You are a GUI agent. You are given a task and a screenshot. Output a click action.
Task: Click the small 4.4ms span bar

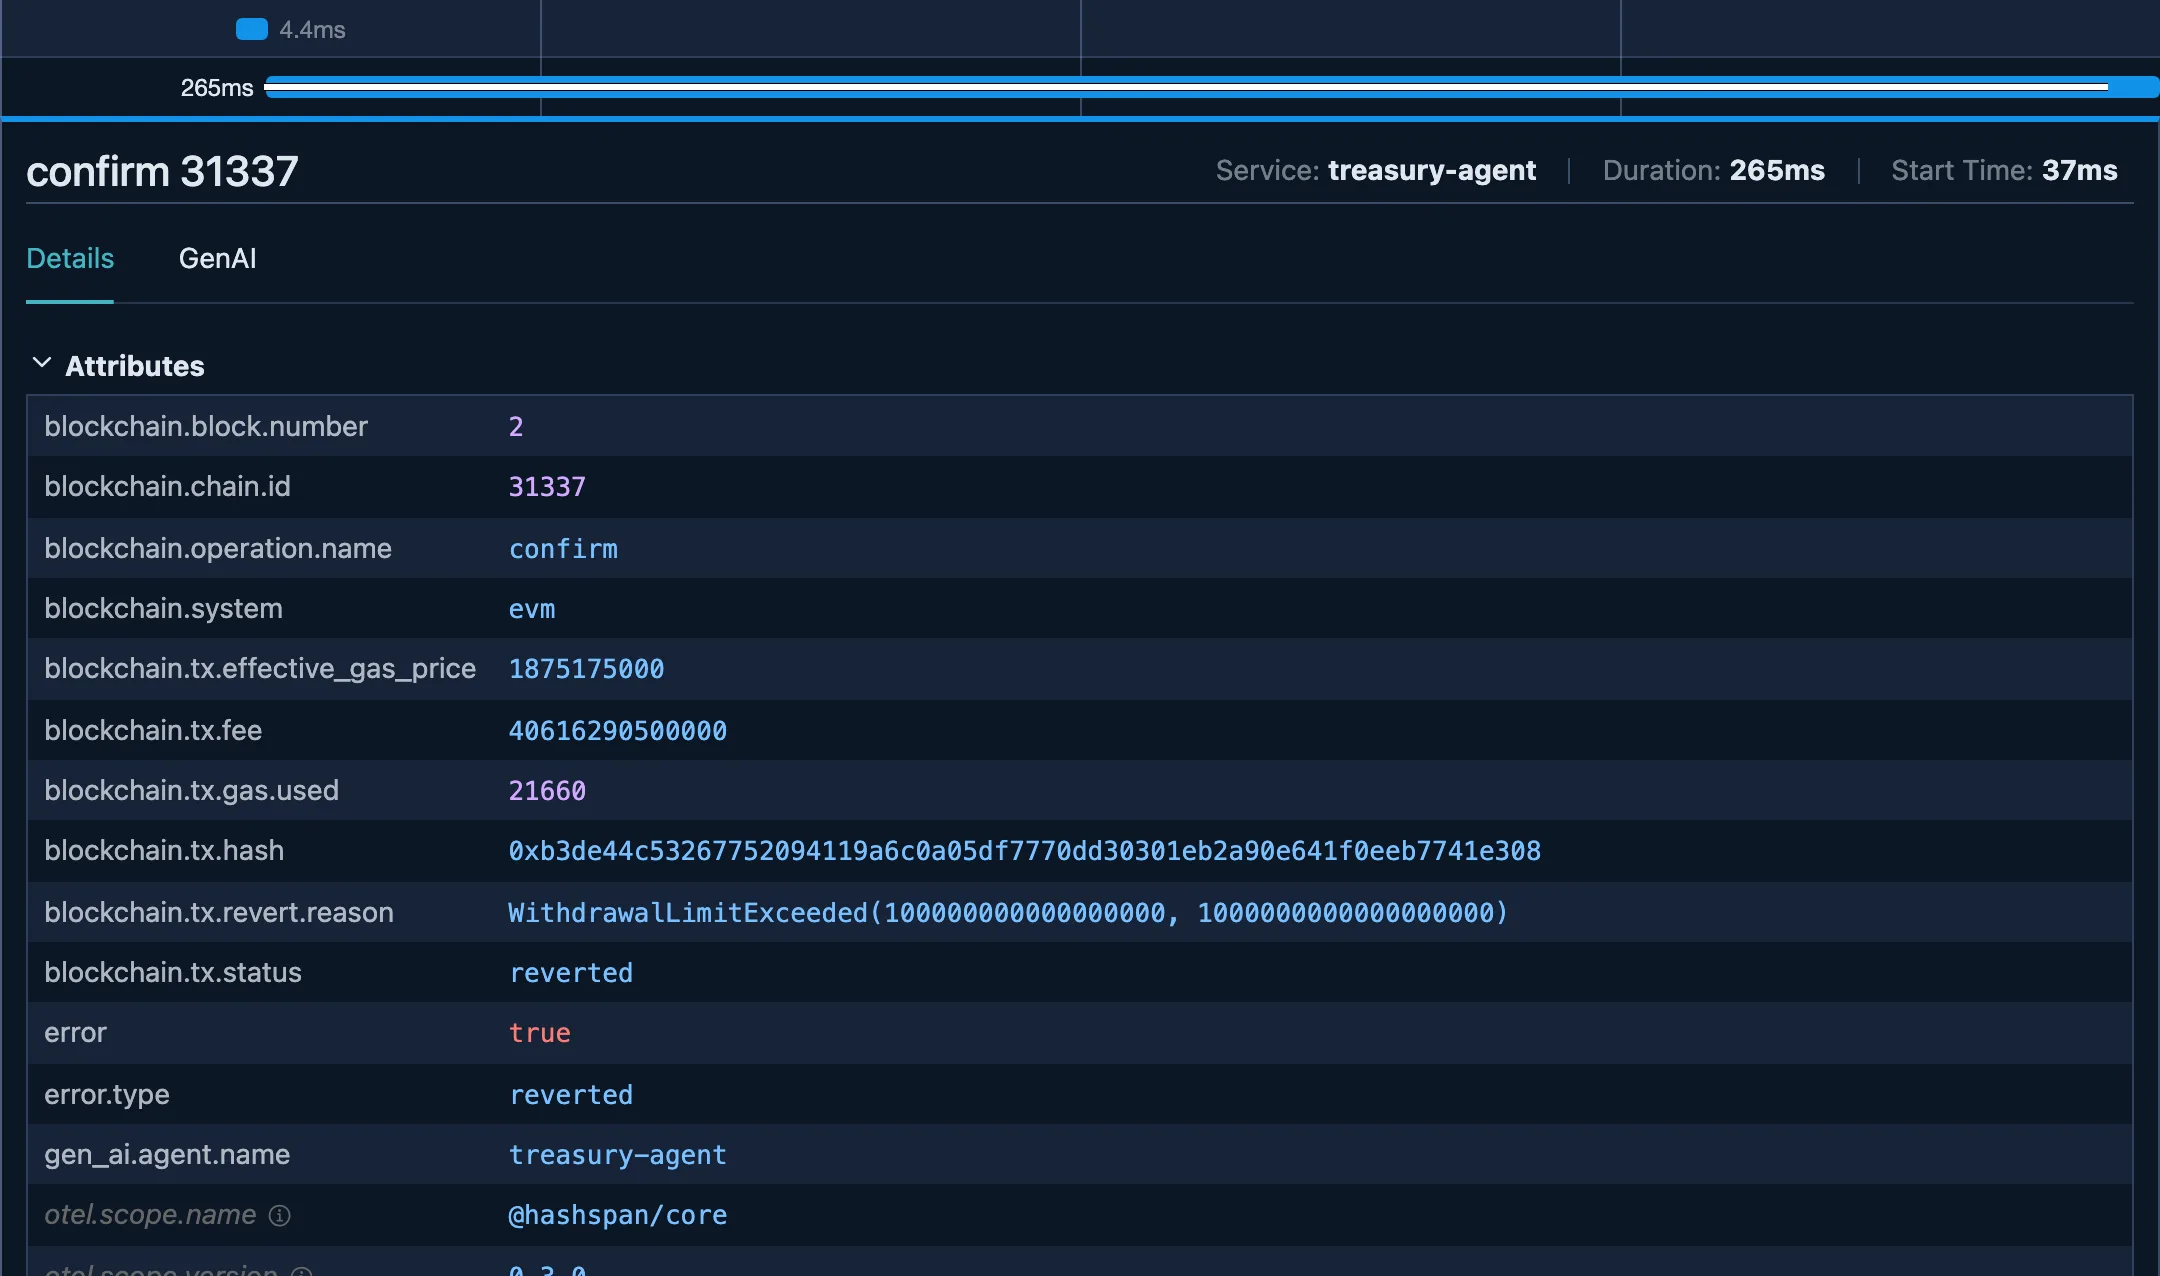pos(252,29)
